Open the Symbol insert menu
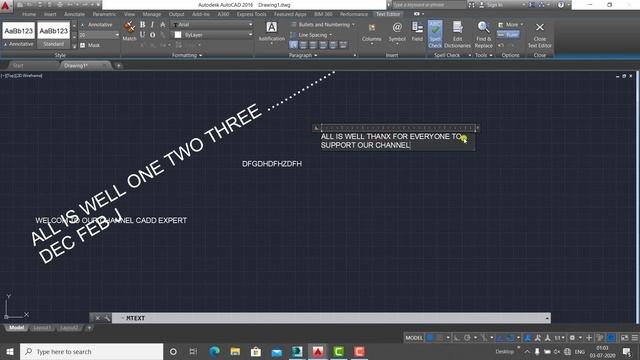This screenshot has height=360, width=640. pyautogui.click(x=397, y=33)
